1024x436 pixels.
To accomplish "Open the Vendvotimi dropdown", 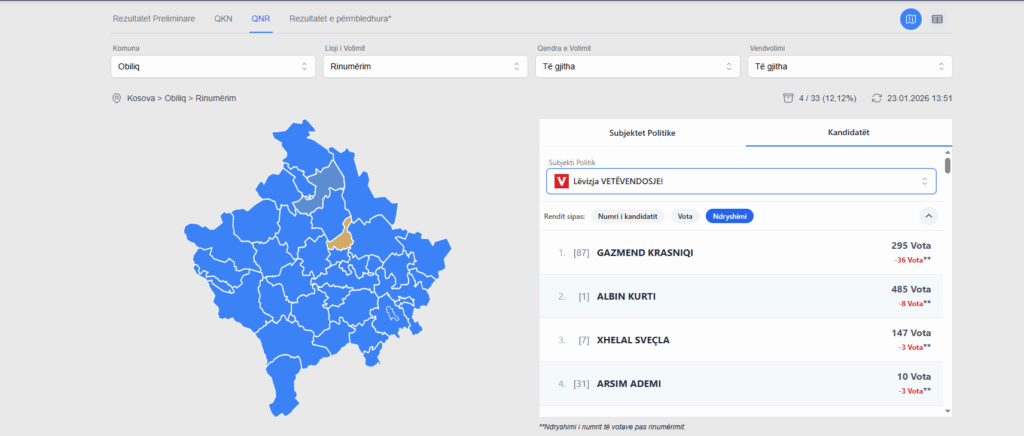I will tap(849, 66).
